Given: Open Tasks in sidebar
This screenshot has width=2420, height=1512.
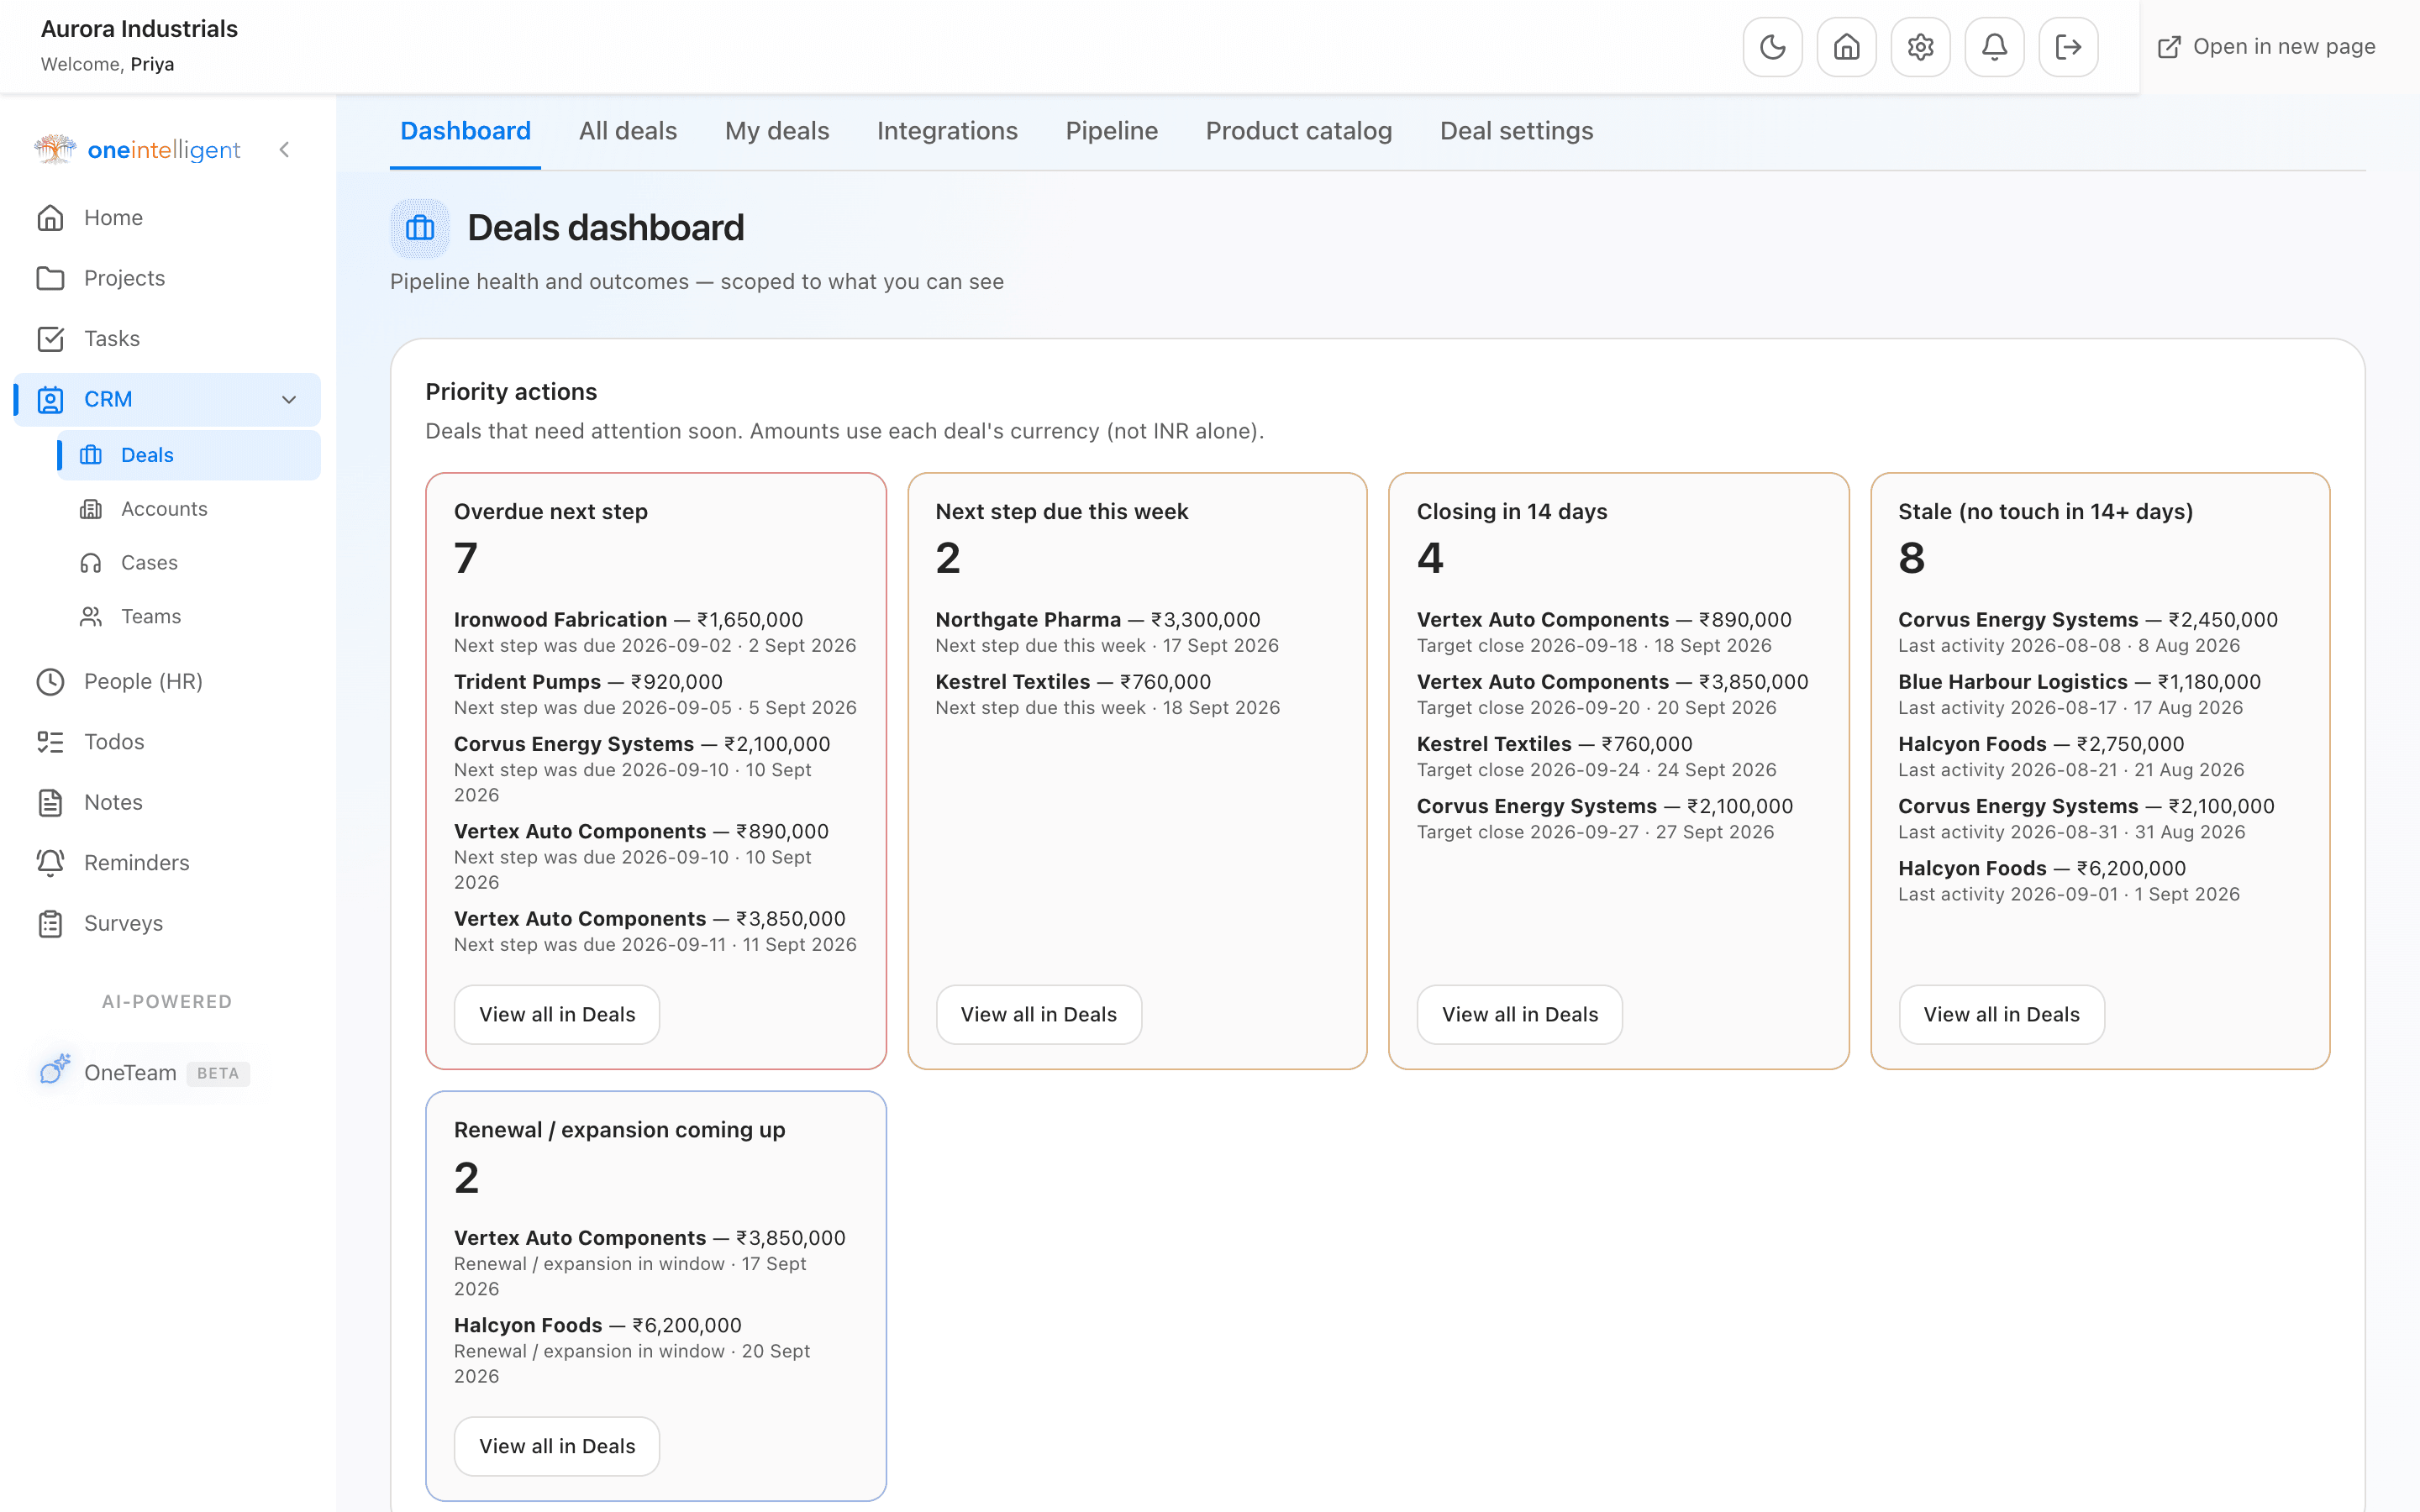Looking at the screenshot, I should [x=168, y=339].
